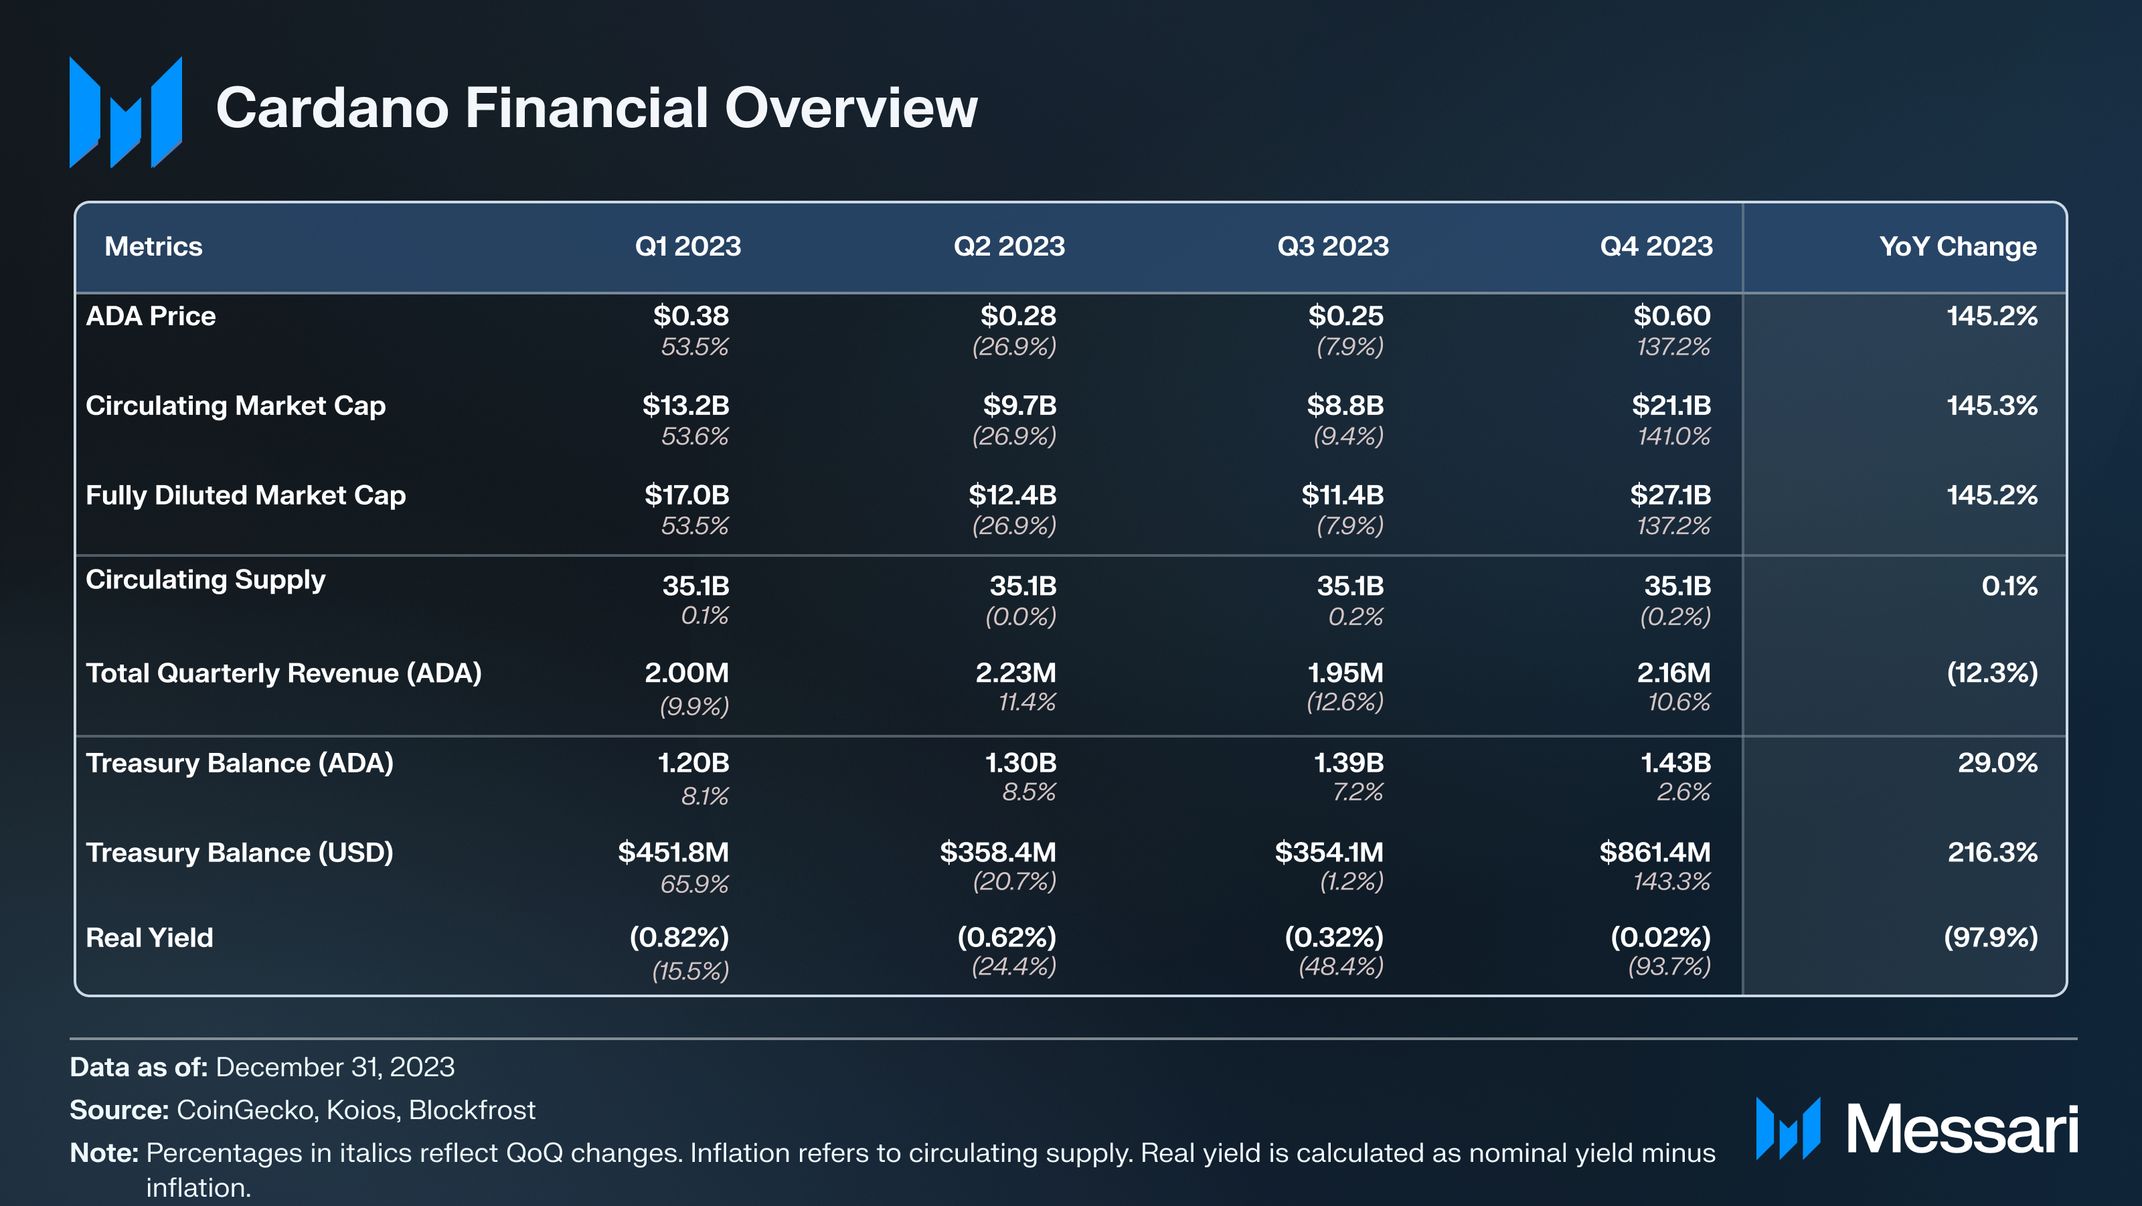
Task: Select the Cardano Financial Overview title
Action: [596, 108]
